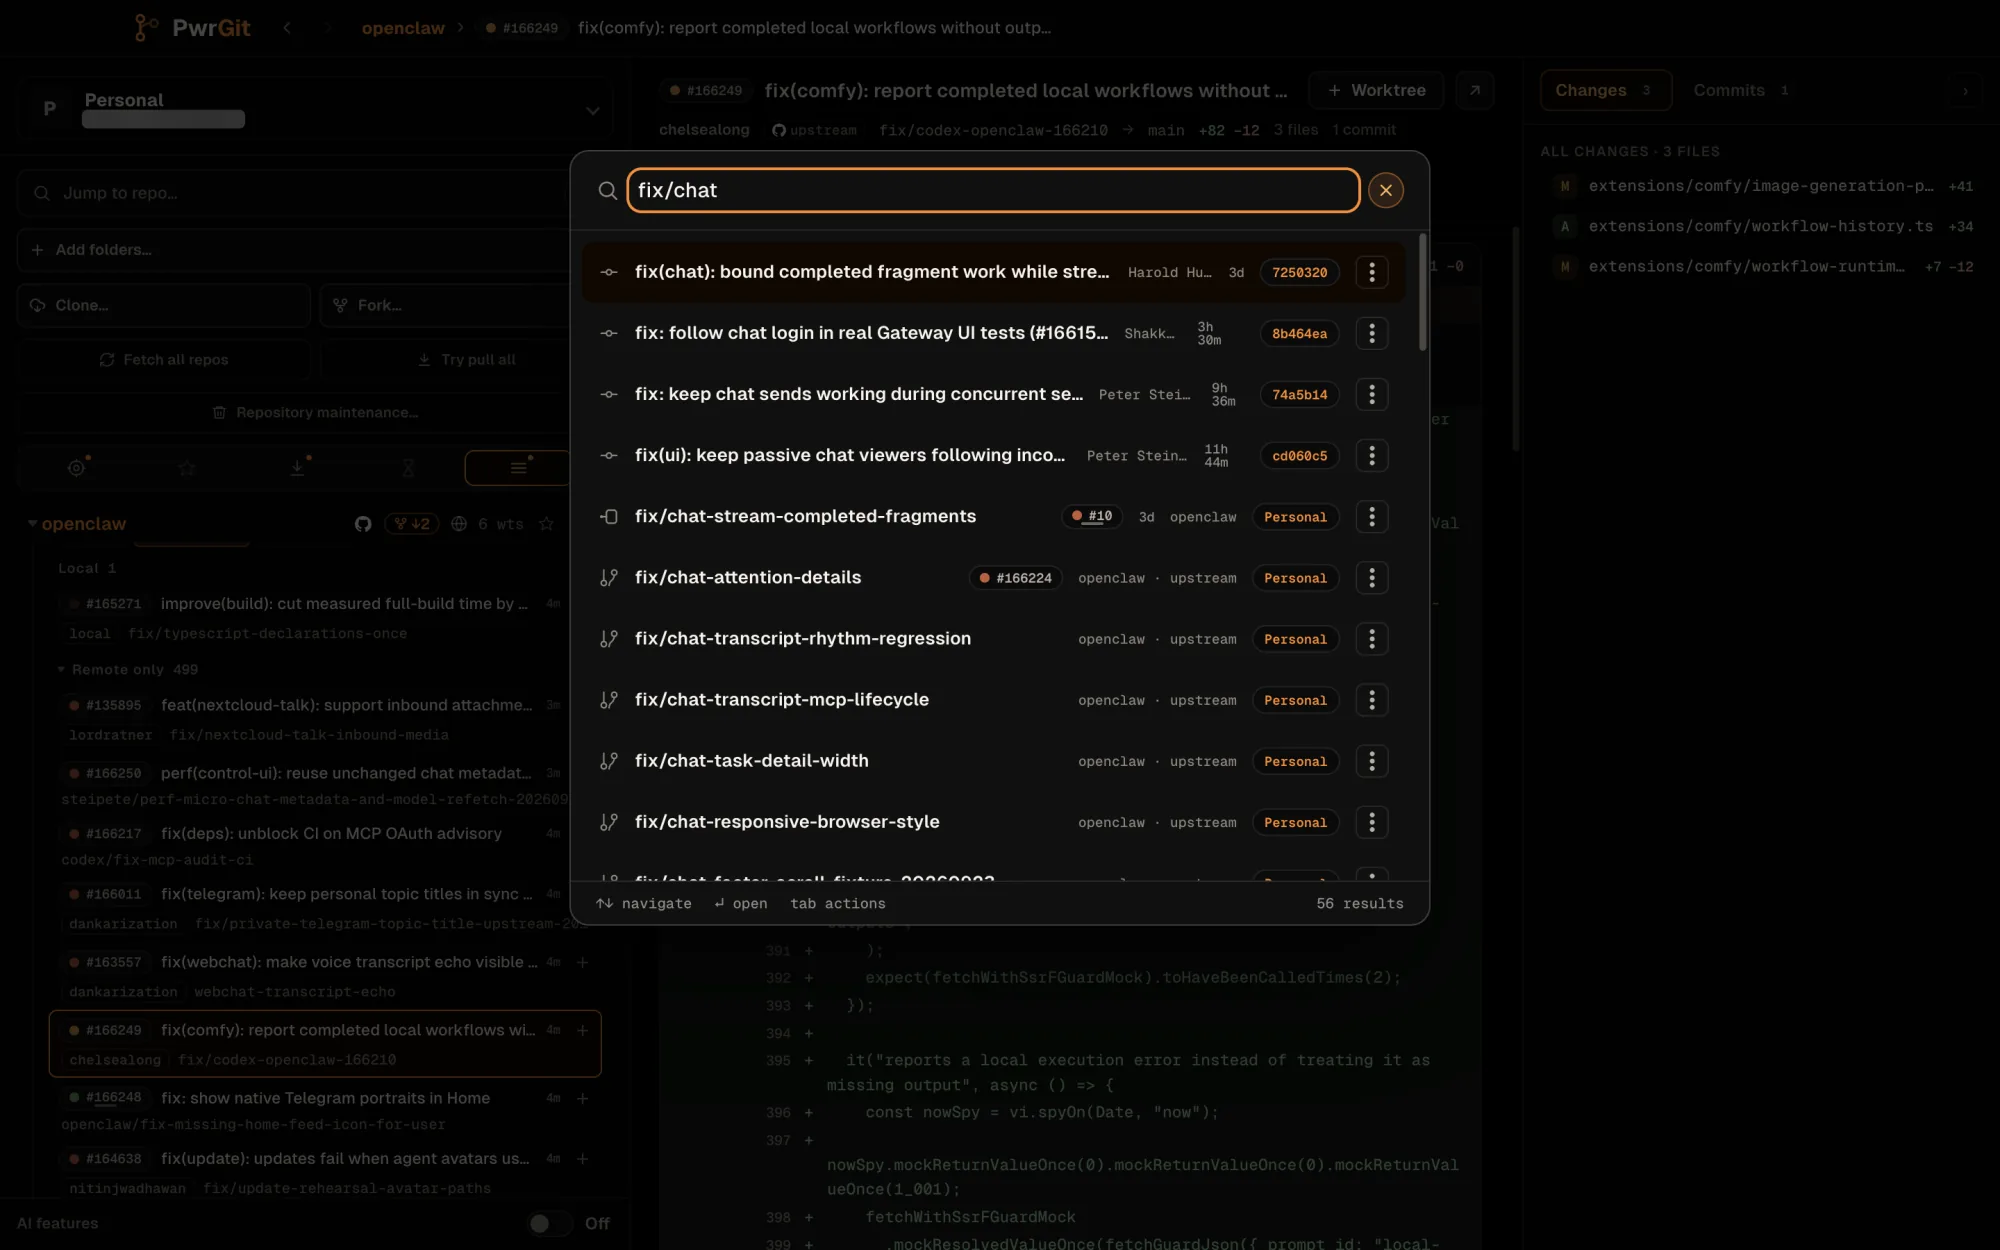Viewport: 2000px width, 1250px height.
Task: Click commit hash 8b464ea badge
Action: click(x=1299, y=333)
